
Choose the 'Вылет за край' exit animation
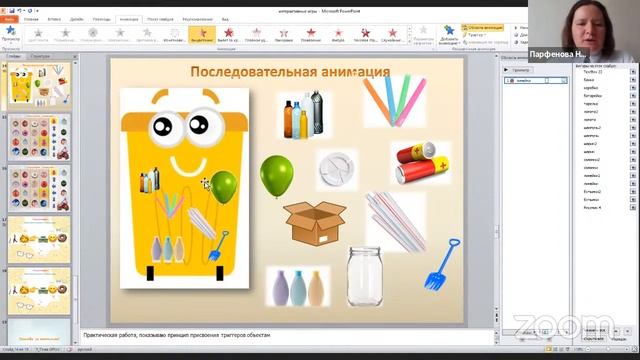(229, 35)
